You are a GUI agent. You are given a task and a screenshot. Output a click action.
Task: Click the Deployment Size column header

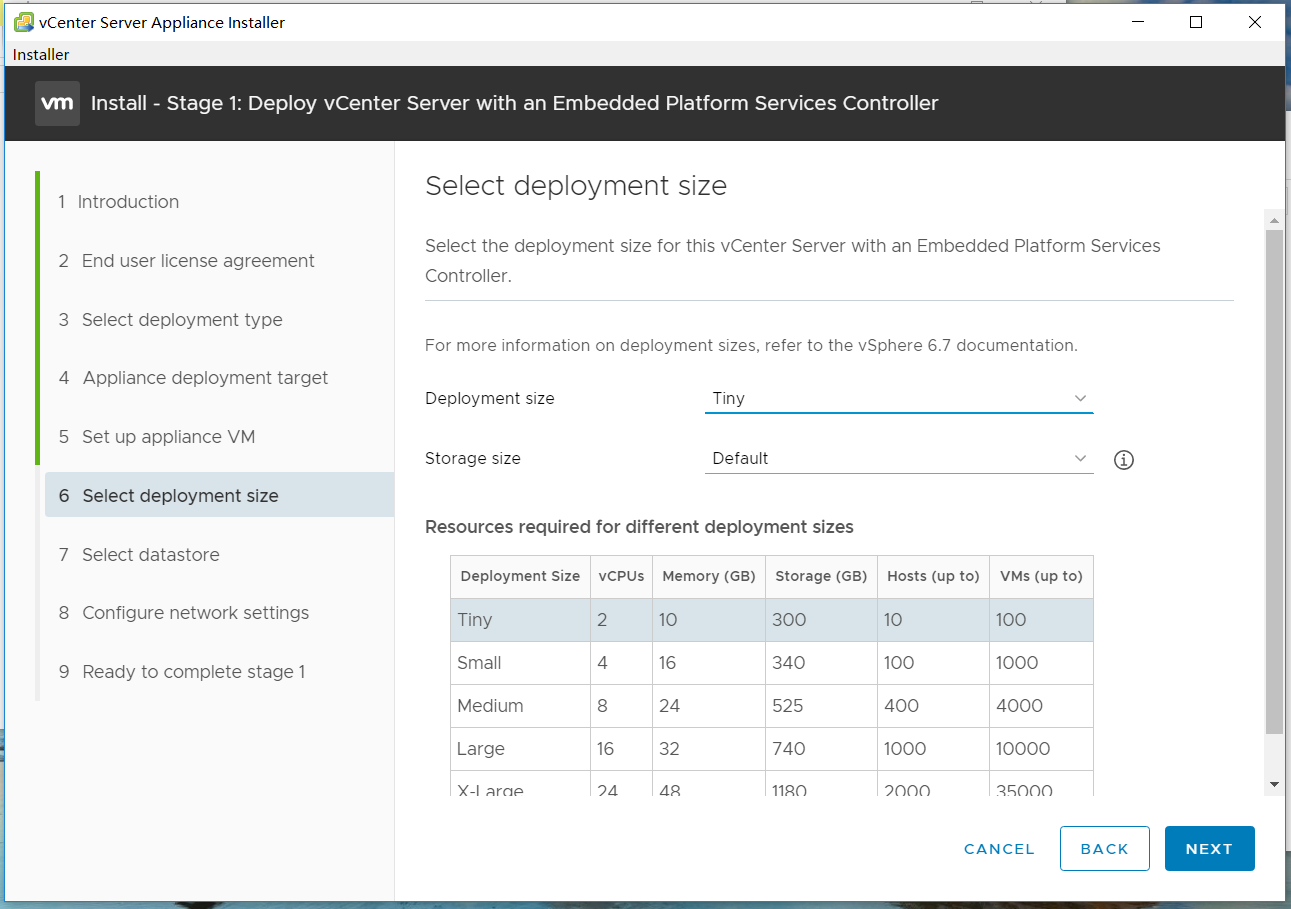tap(520, 576)
